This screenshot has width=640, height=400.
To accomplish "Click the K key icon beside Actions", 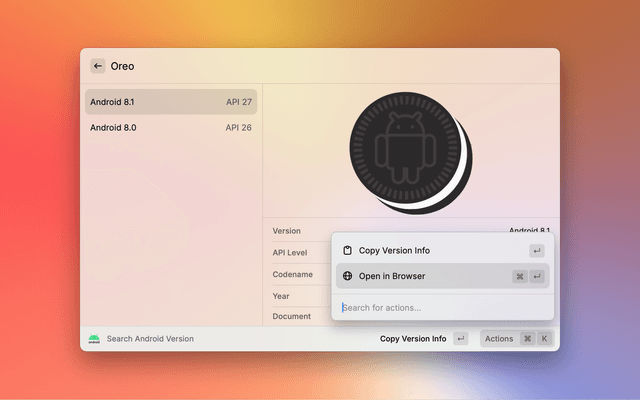I will point(544,339).
